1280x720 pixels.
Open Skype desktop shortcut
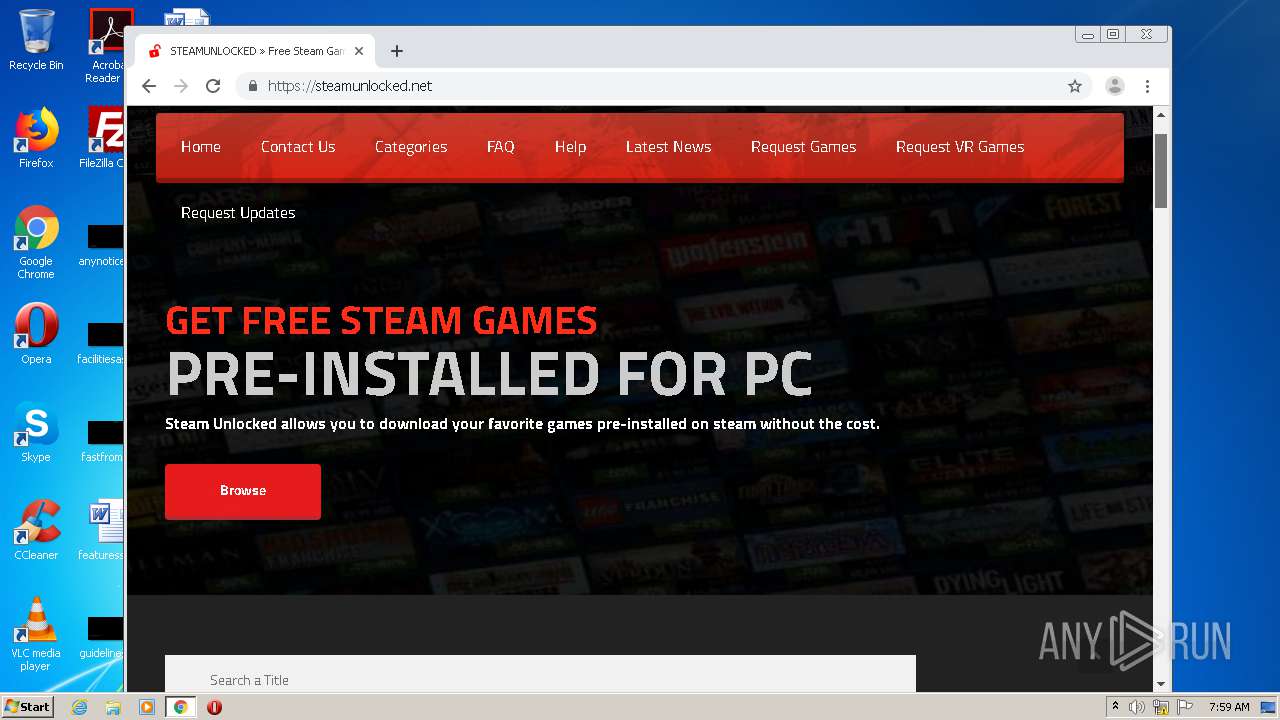(x=36, y=432)
